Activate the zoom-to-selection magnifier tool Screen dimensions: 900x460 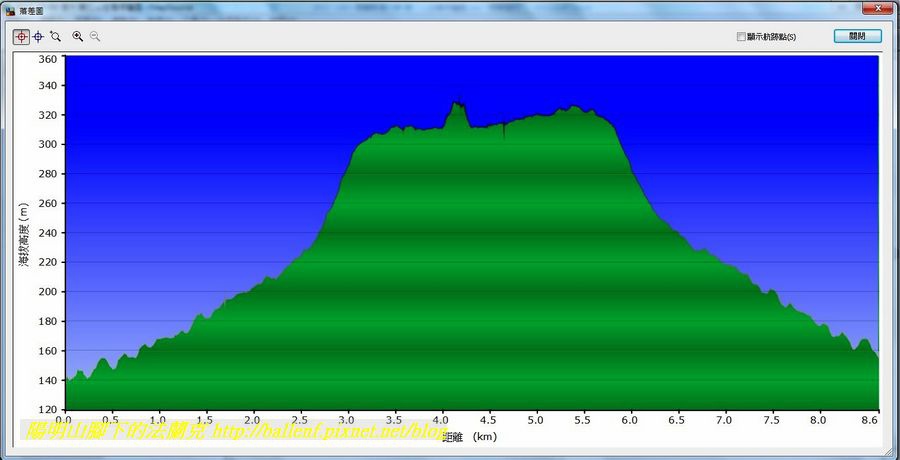(x=55, y=37)
